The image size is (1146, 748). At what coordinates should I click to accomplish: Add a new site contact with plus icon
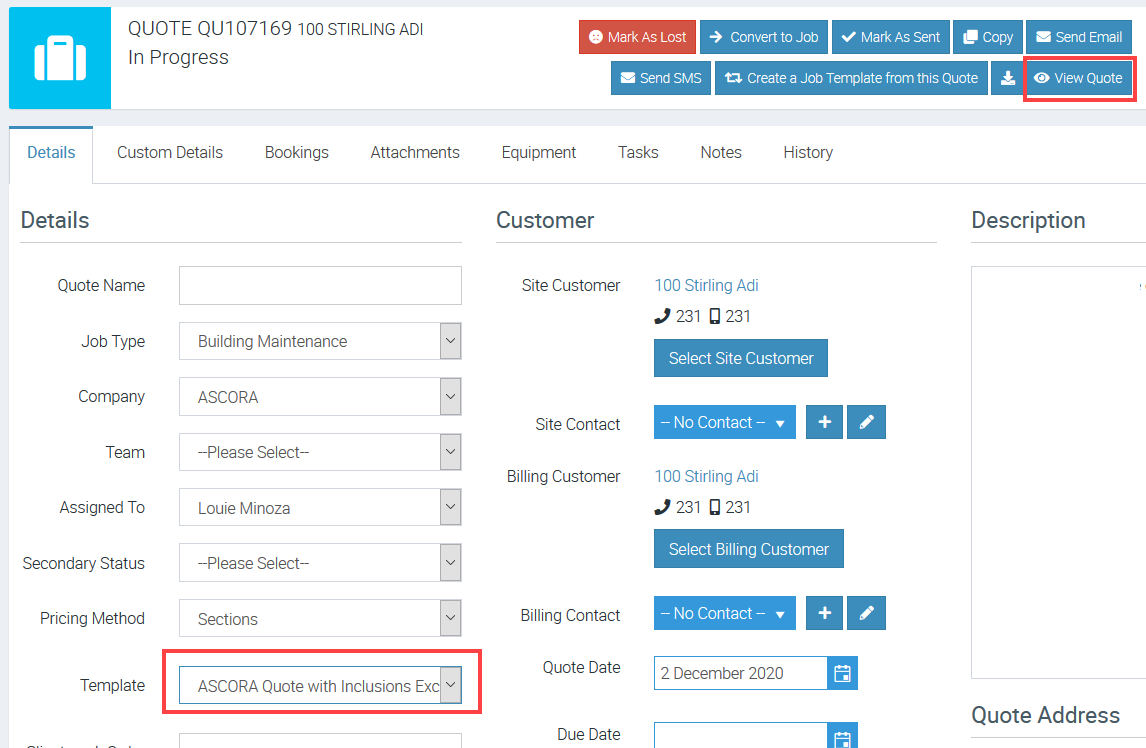pyautogui.click(x=824, y=422)
